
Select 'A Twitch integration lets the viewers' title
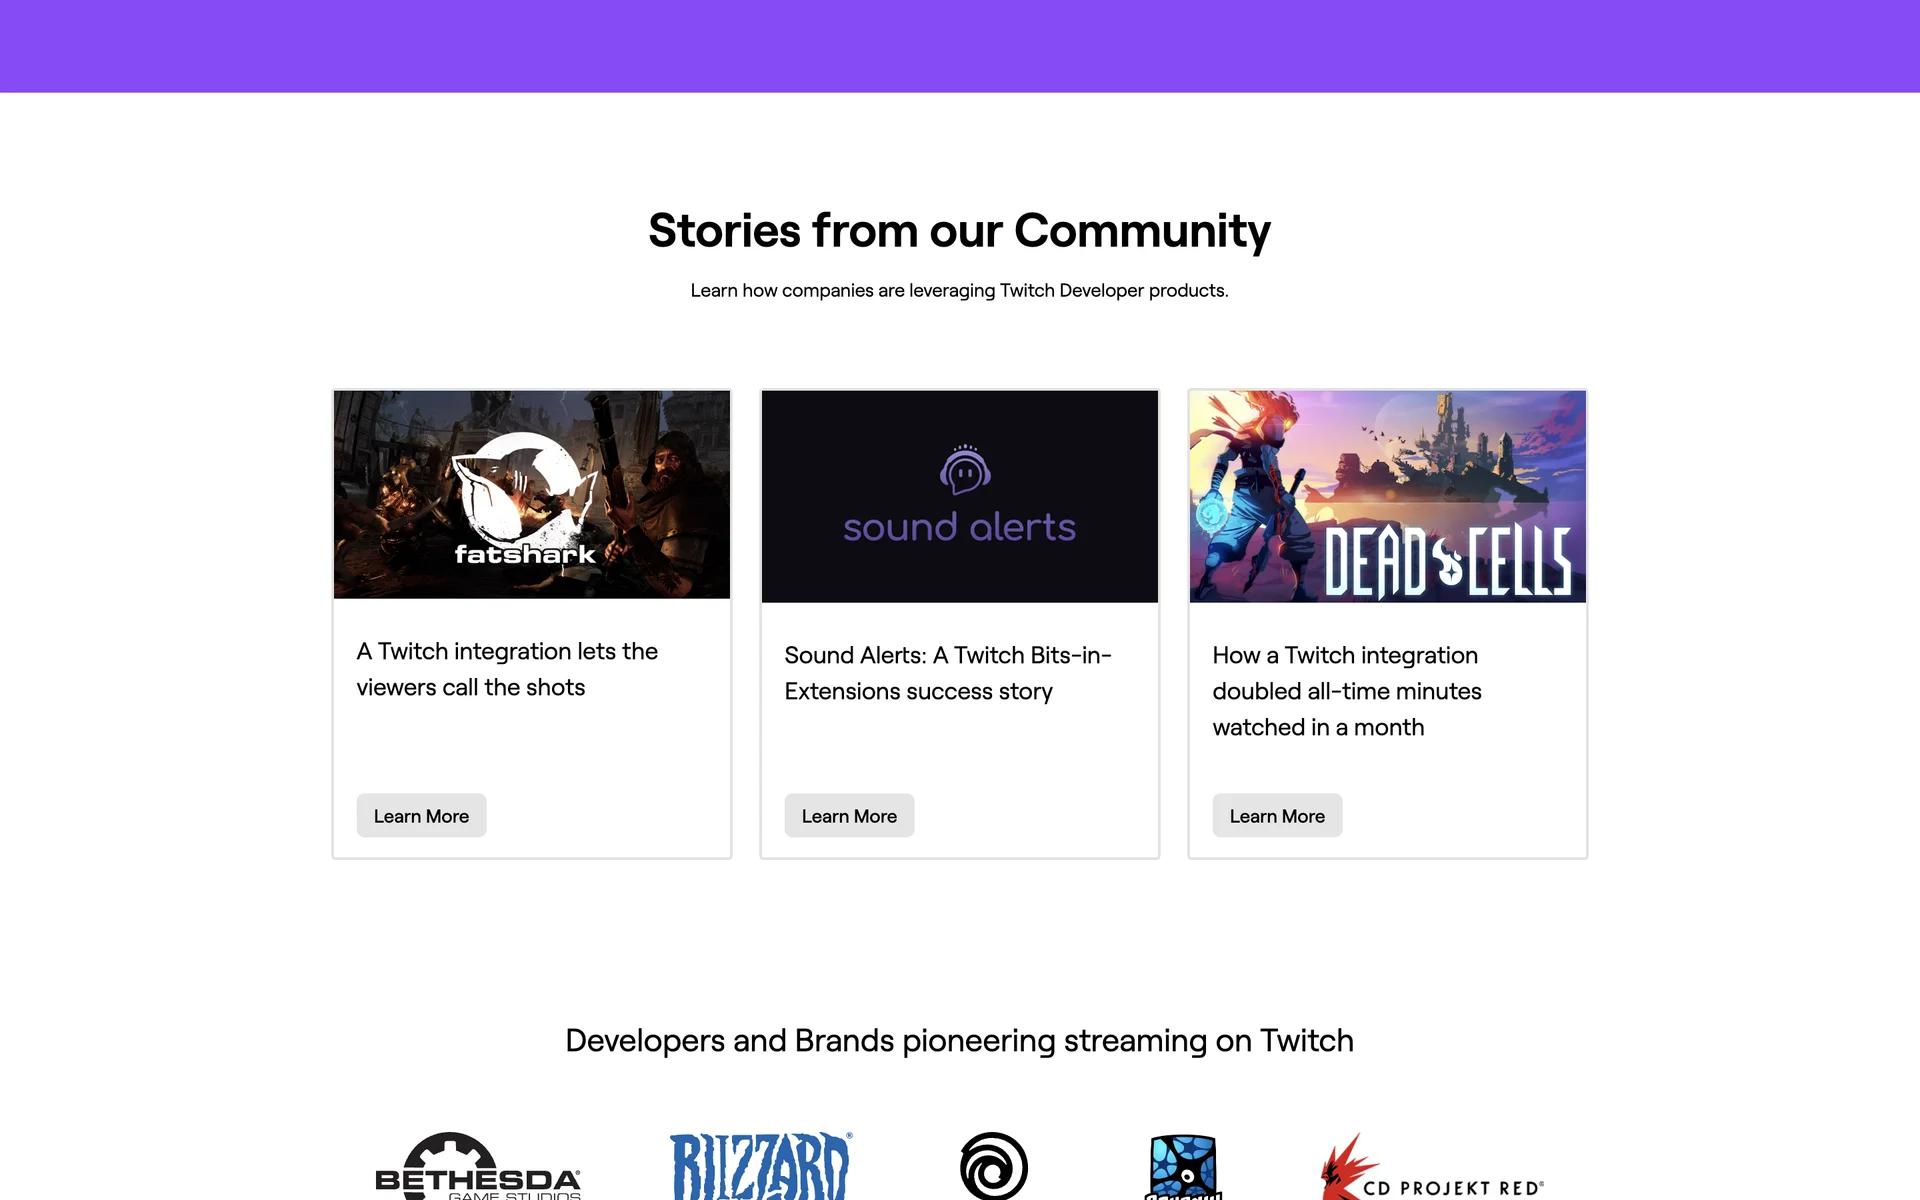point(507,669)
